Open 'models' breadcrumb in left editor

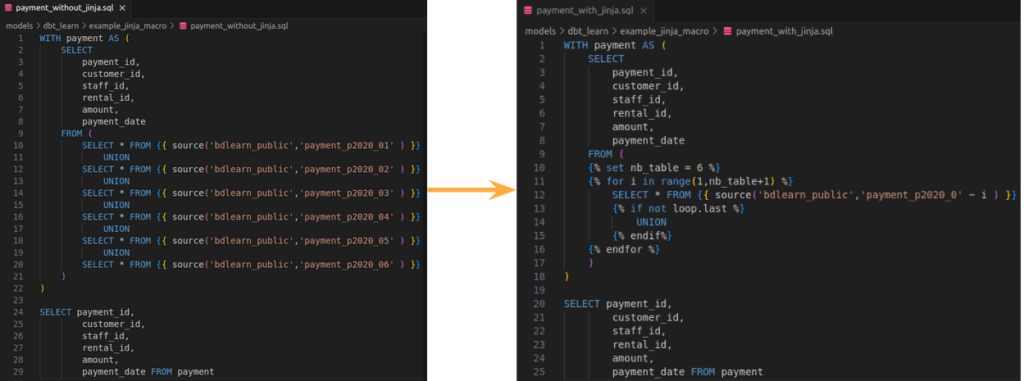(20, 26)
